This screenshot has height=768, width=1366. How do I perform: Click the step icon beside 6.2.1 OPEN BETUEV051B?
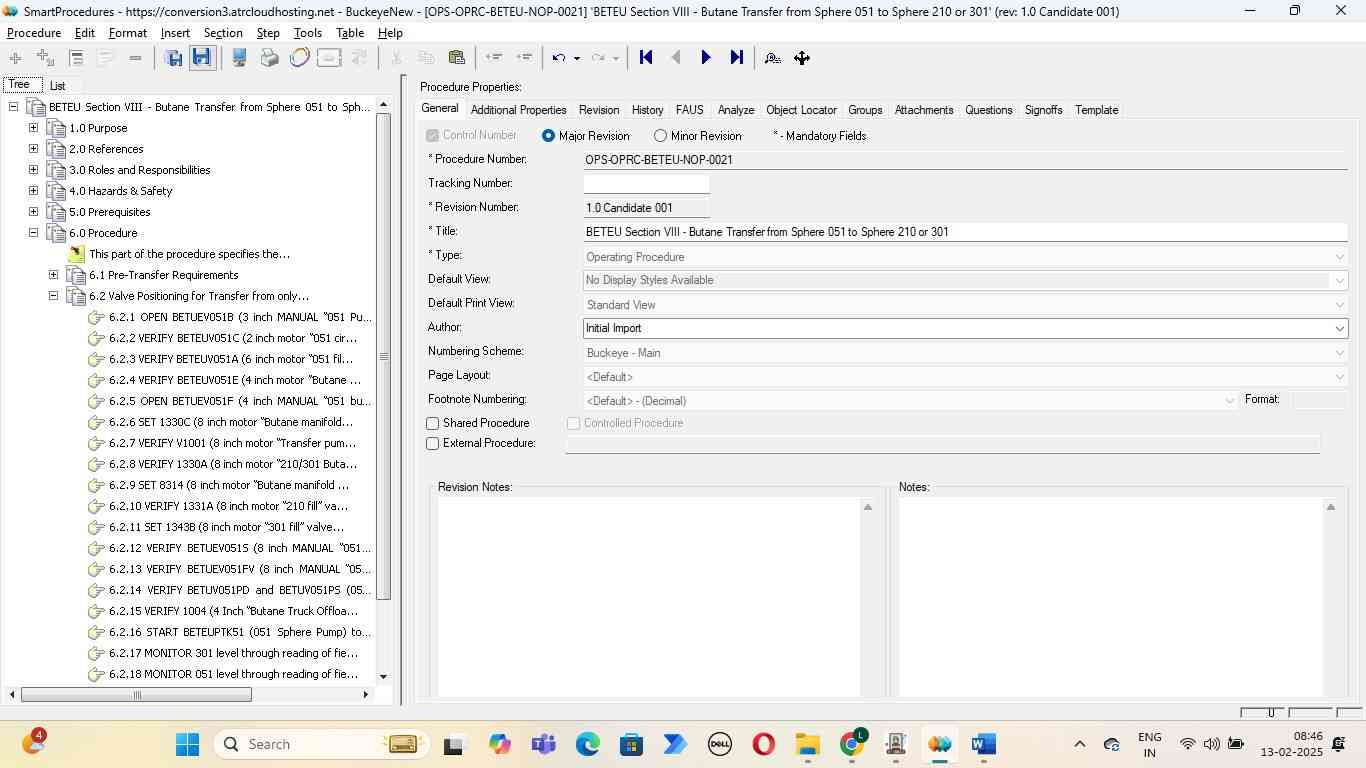[96, 317]
